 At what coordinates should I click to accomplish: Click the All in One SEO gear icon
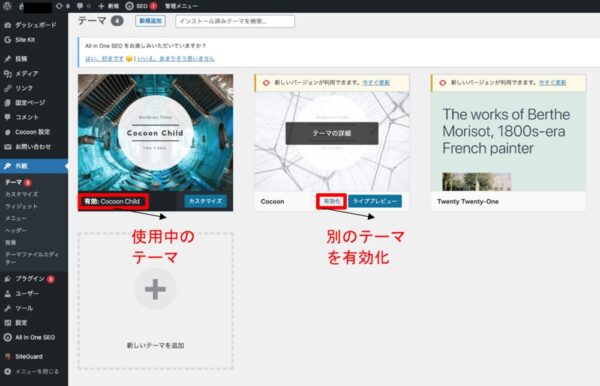(8, 337)
